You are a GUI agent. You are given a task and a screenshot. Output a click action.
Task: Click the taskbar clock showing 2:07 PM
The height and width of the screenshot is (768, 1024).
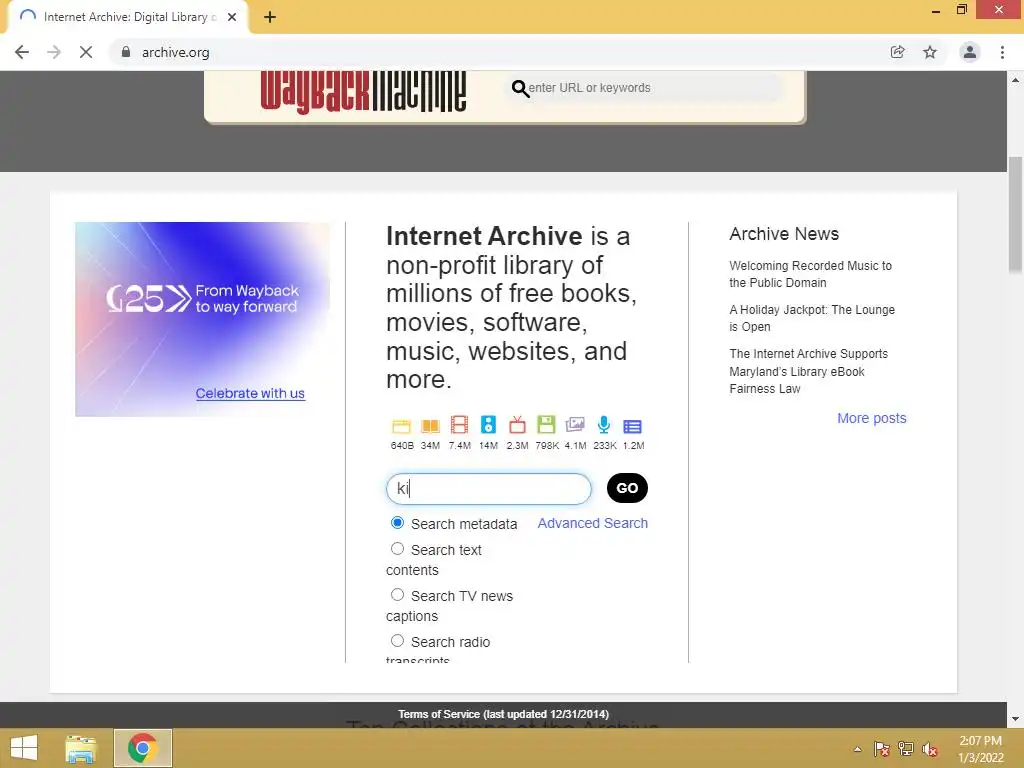(x=980, y=749)
